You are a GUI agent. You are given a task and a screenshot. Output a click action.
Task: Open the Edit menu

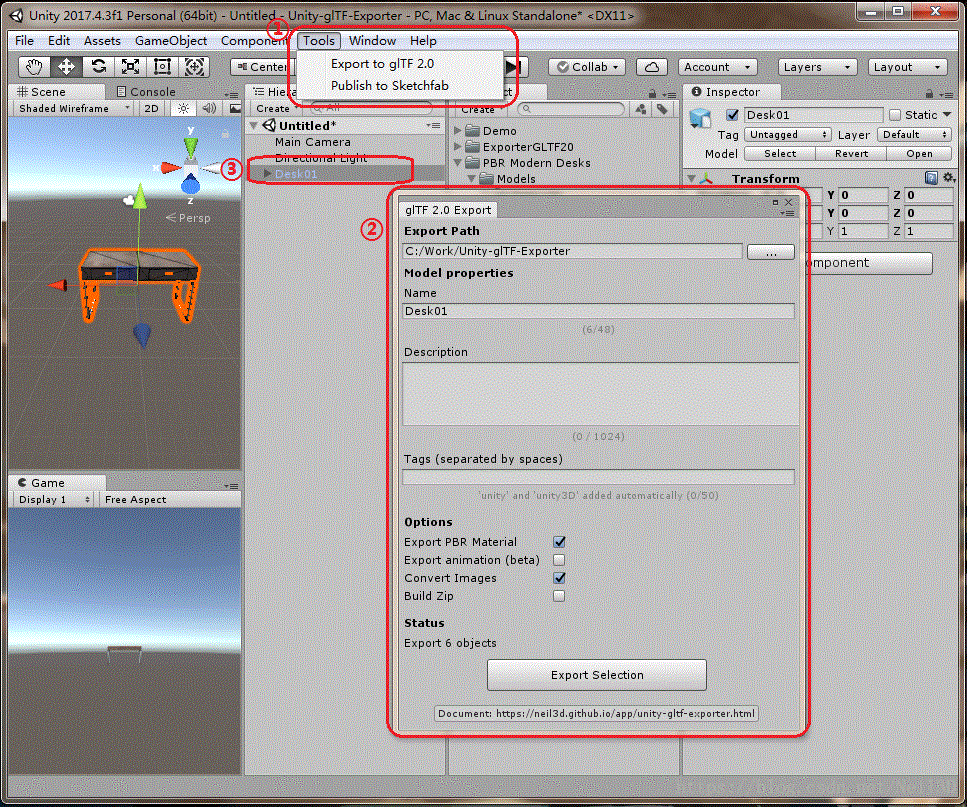59,41
